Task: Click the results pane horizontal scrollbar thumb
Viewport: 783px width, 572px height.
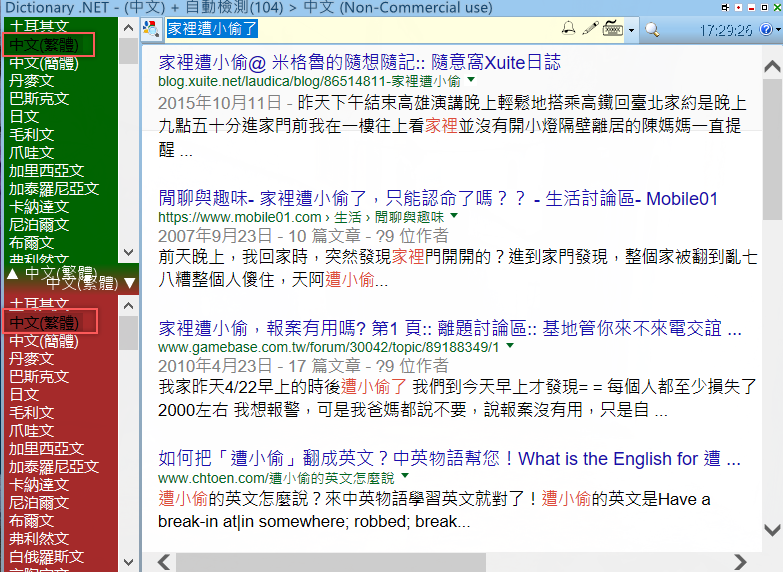Action: (x=330, y=562)
